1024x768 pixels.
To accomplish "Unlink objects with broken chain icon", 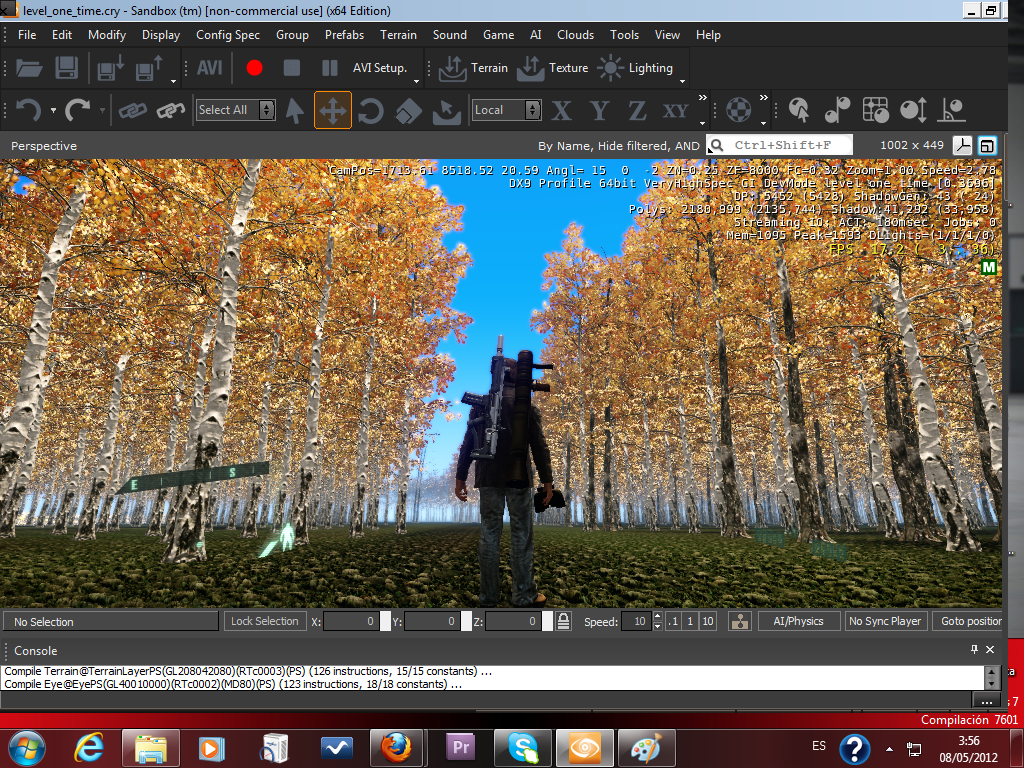I will 170,110.
